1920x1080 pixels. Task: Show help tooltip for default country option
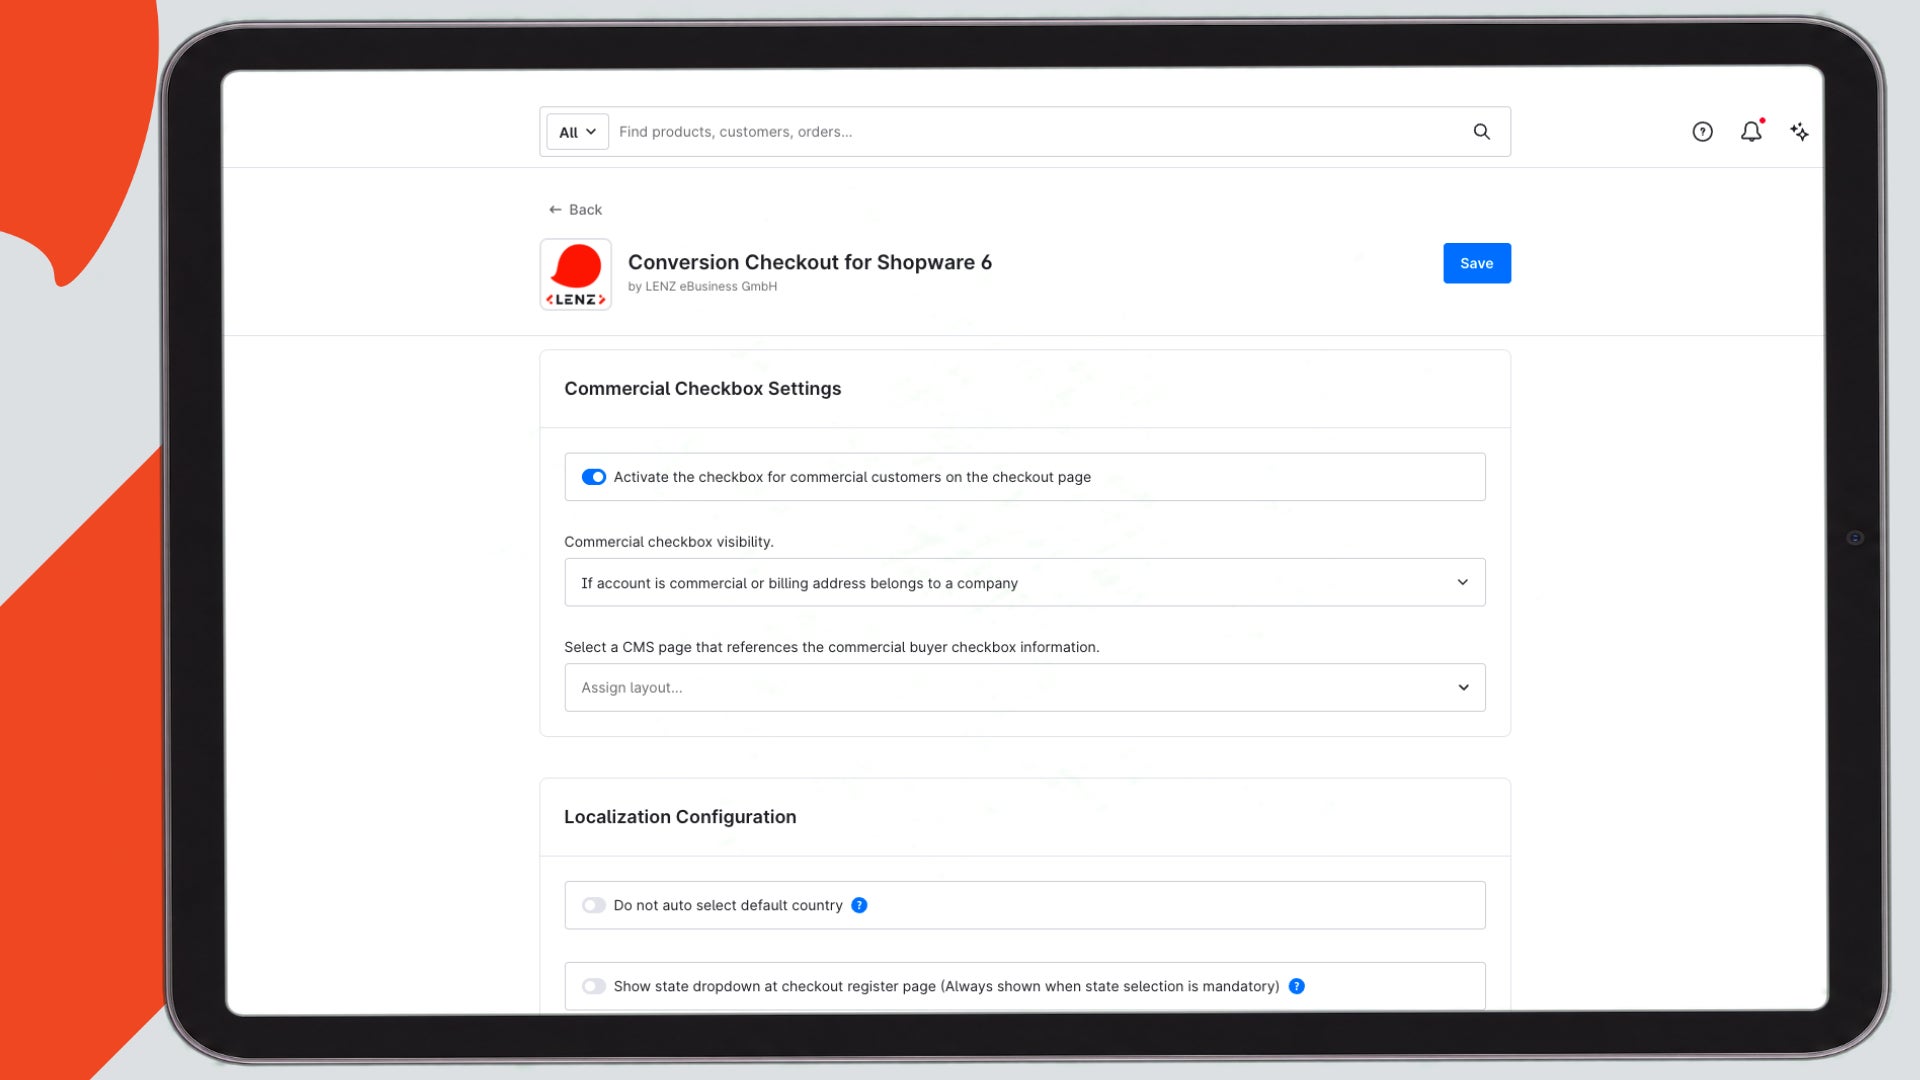[859, 905]
